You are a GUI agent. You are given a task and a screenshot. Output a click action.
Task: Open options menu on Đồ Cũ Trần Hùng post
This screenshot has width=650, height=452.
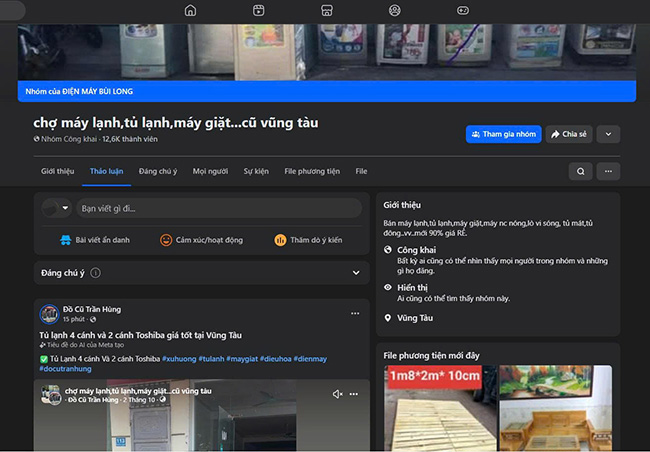point(355,313)
